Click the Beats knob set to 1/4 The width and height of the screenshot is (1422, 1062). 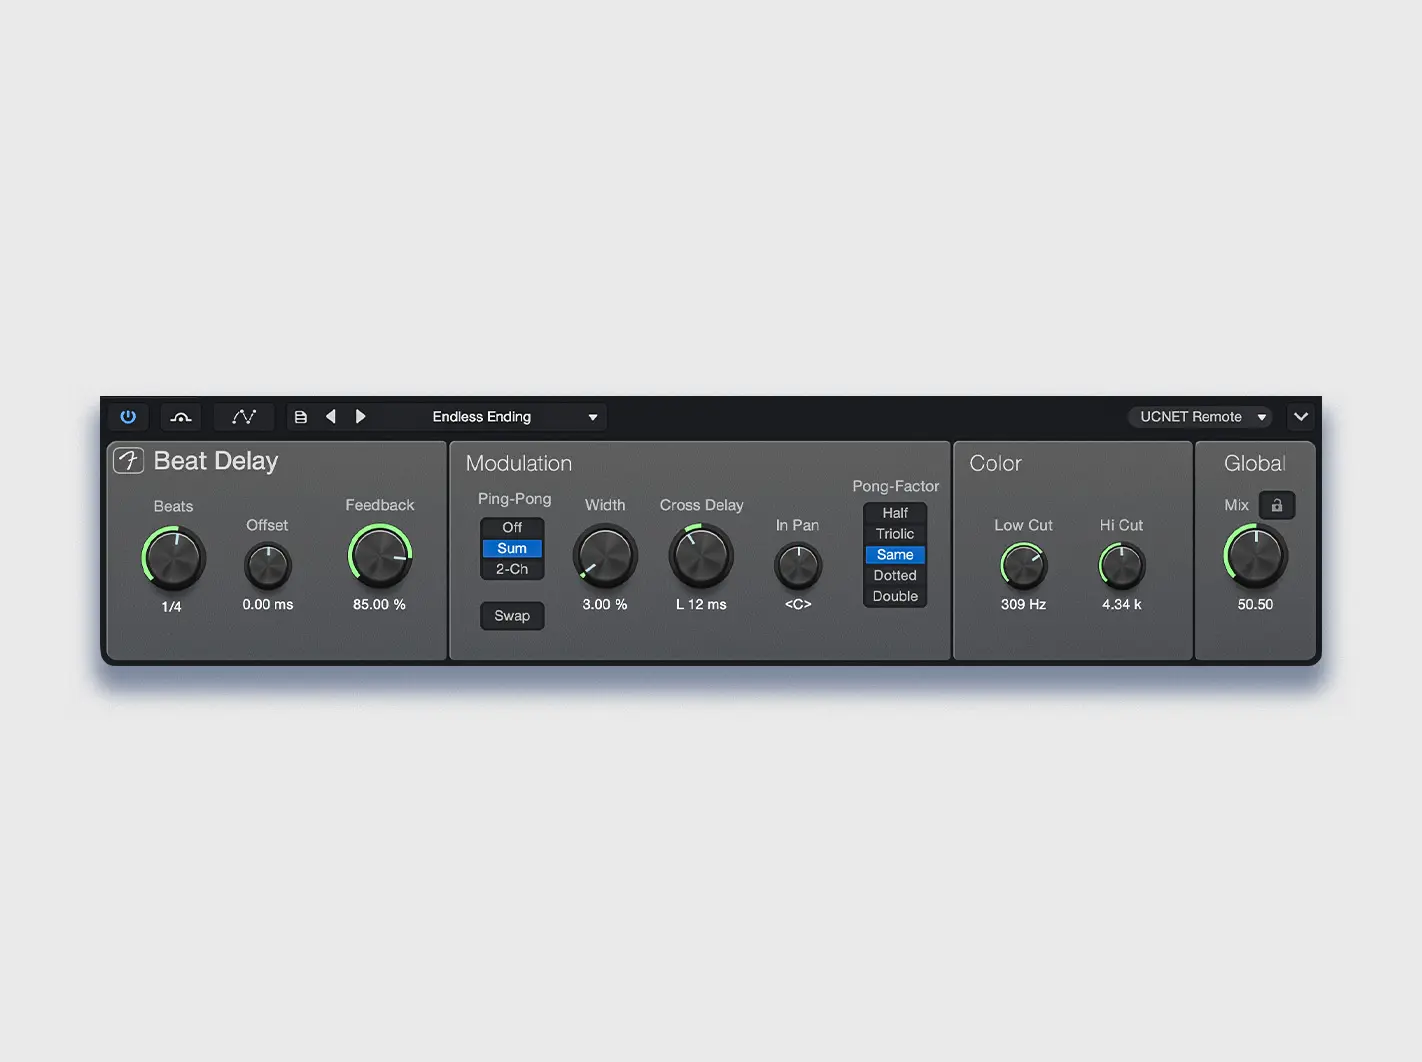point(173,558)
